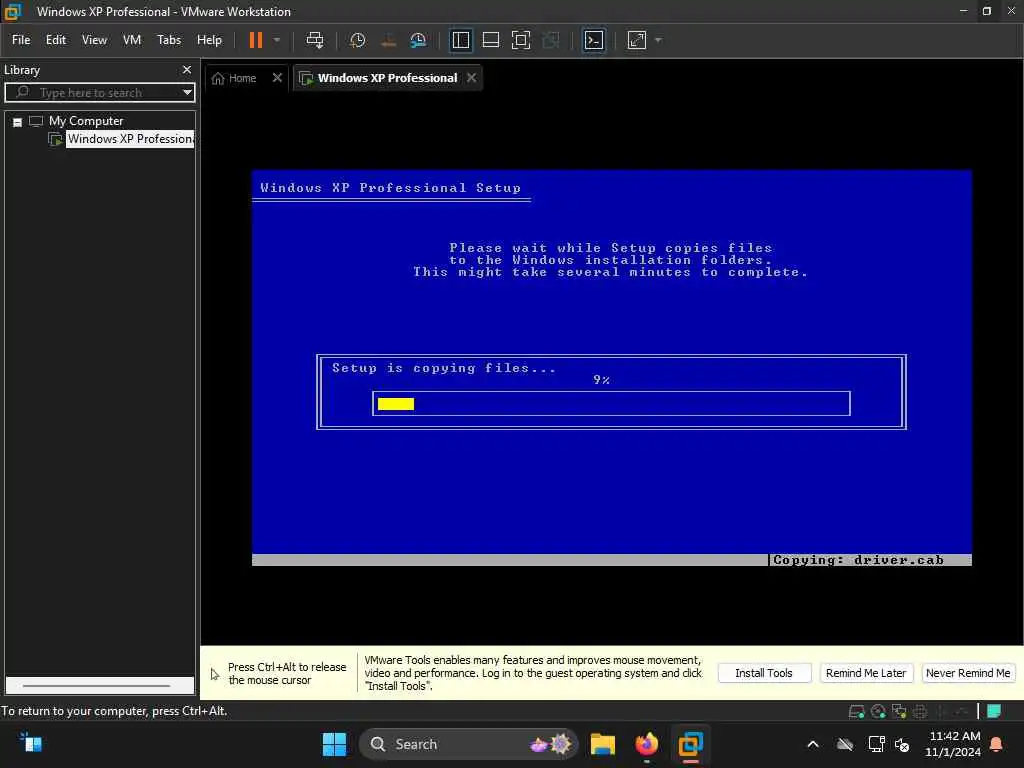Viewport: 1024px width, 768px height.
Task: Open the snapshot manager icon
Action: click(x=418, y=40)
